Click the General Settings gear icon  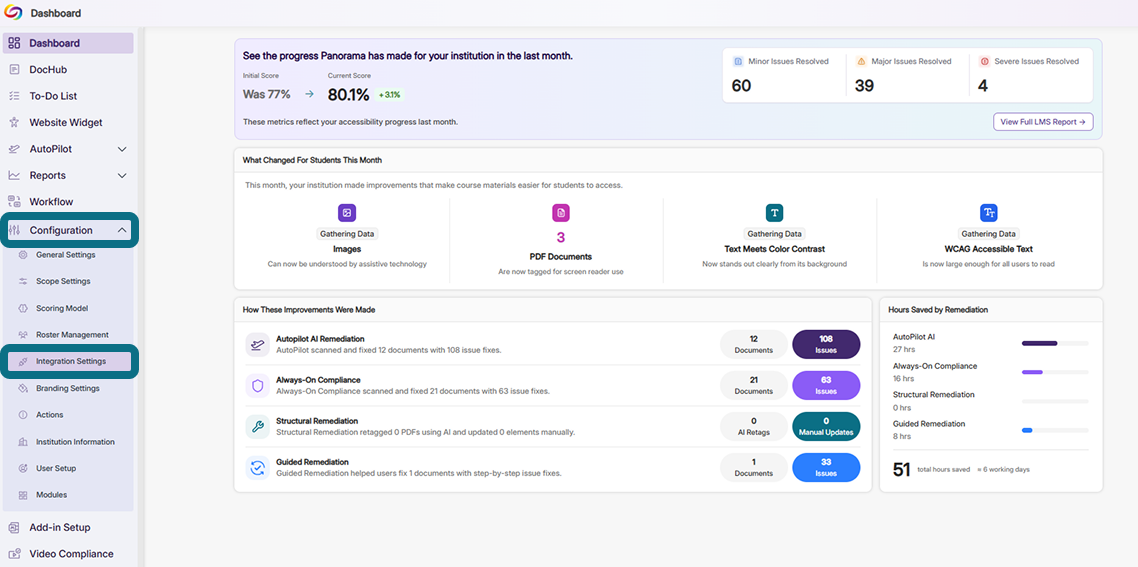click(x=22, y=255)
